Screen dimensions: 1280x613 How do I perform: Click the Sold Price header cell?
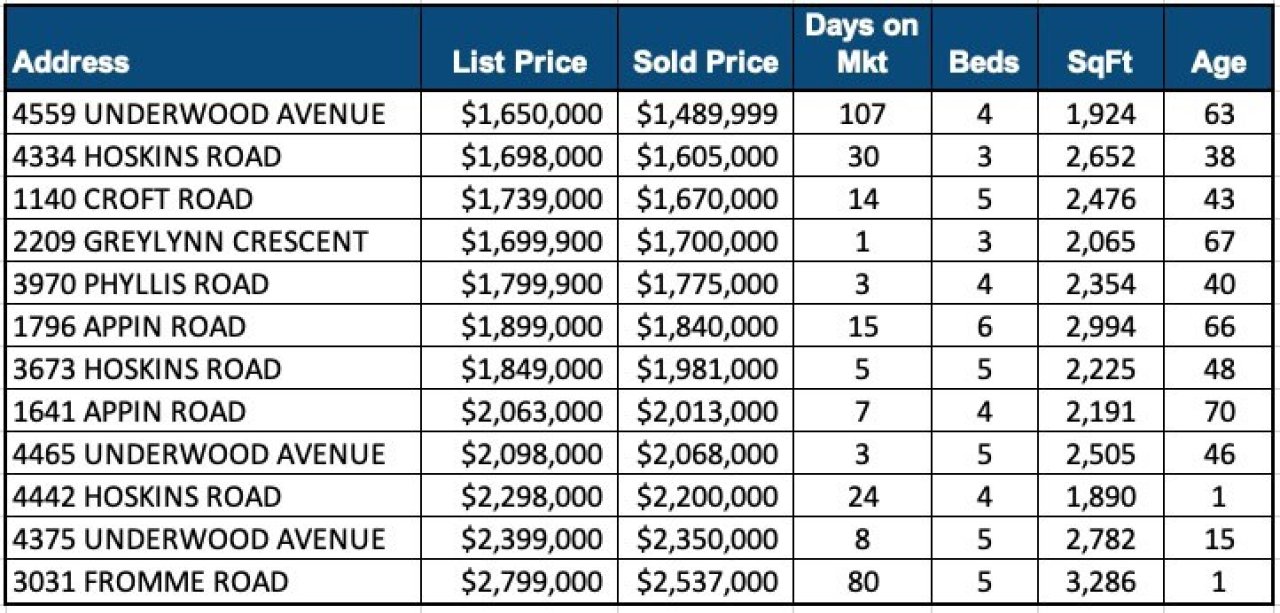point(705,62)
